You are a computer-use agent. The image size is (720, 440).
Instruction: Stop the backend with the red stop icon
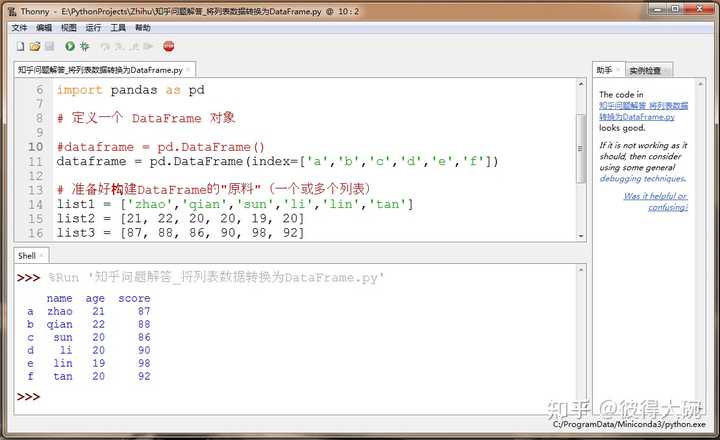pyautogui.click(x=169, y=46)
